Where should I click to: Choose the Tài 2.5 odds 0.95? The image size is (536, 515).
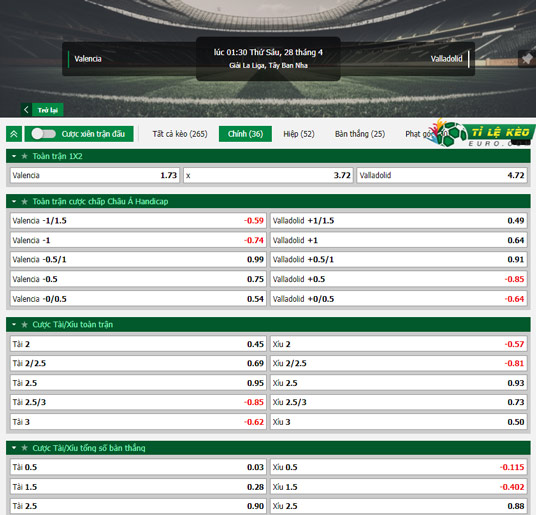tap(138, 383)
